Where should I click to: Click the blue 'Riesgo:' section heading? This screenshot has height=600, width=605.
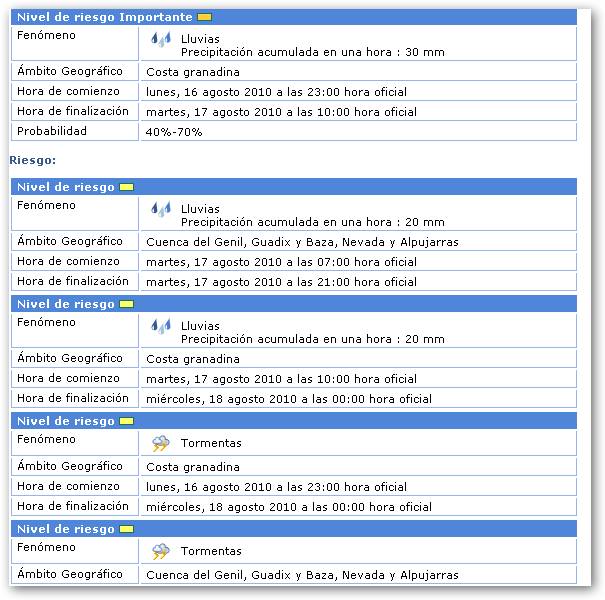[32, 159]
